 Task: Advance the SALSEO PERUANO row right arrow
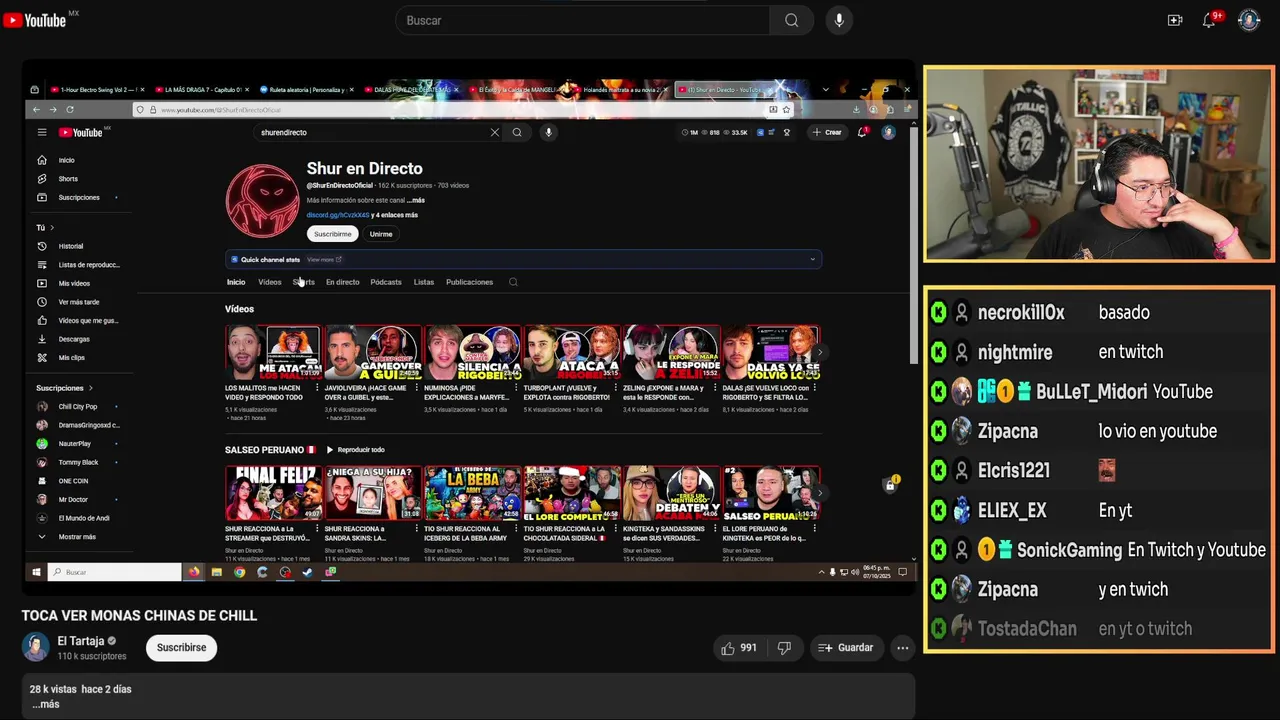819,492
